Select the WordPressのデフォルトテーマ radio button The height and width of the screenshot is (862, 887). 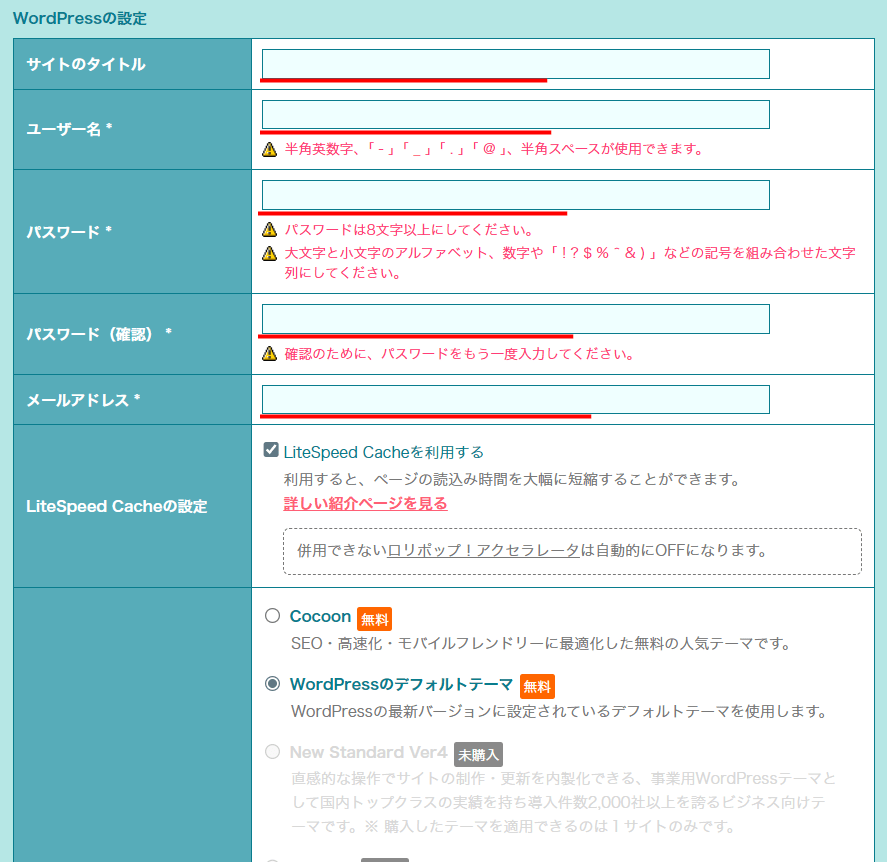click(x=271, y=684)
